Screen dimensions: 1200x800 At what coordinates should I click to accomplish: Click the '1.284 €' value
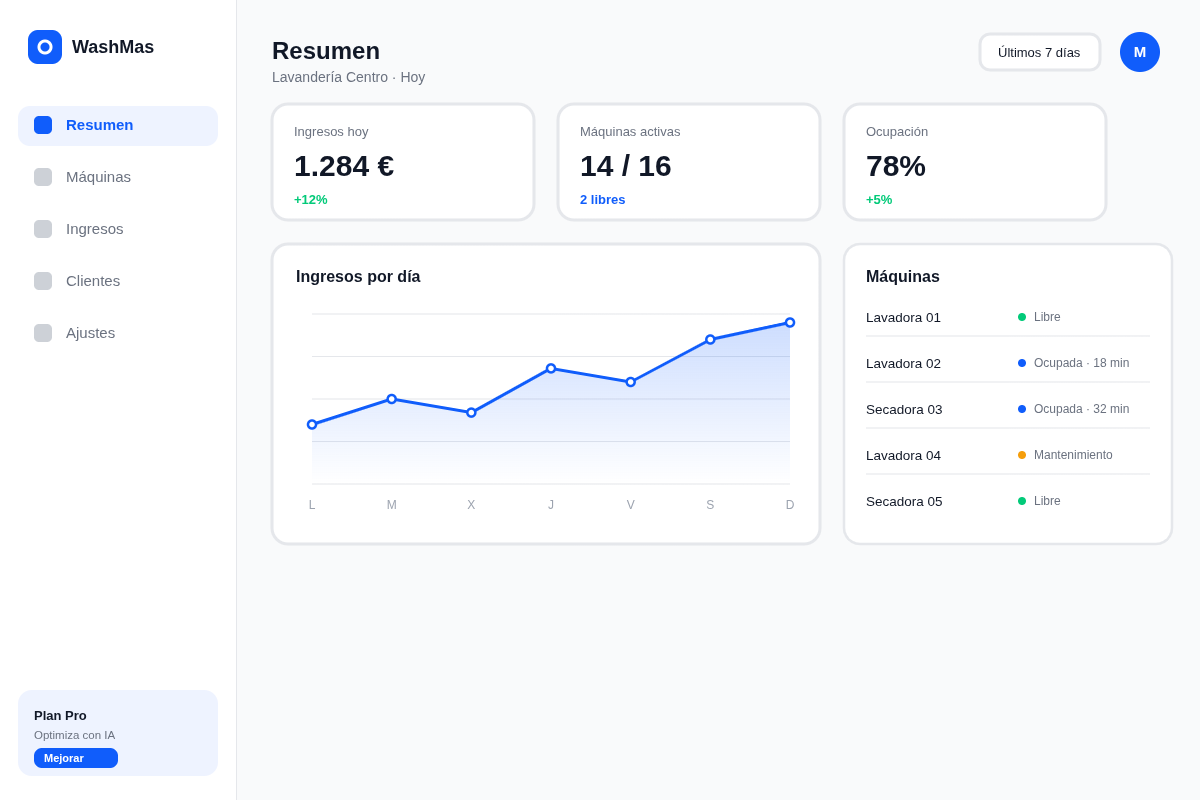pos(344,166)
